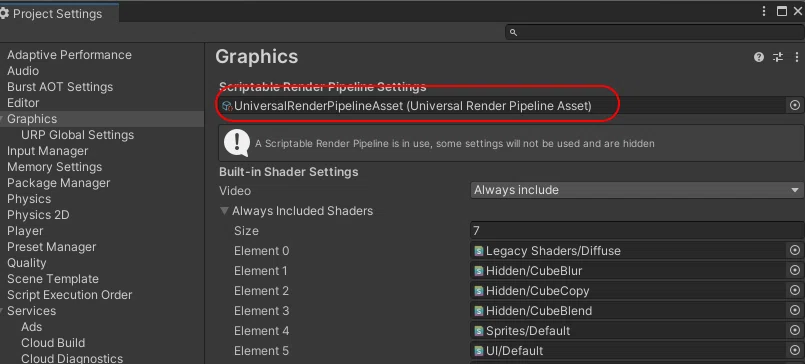Viewport: 805px width, 364px height.
Task: Open Script Execution Order settings
Action: coord(69,295)
